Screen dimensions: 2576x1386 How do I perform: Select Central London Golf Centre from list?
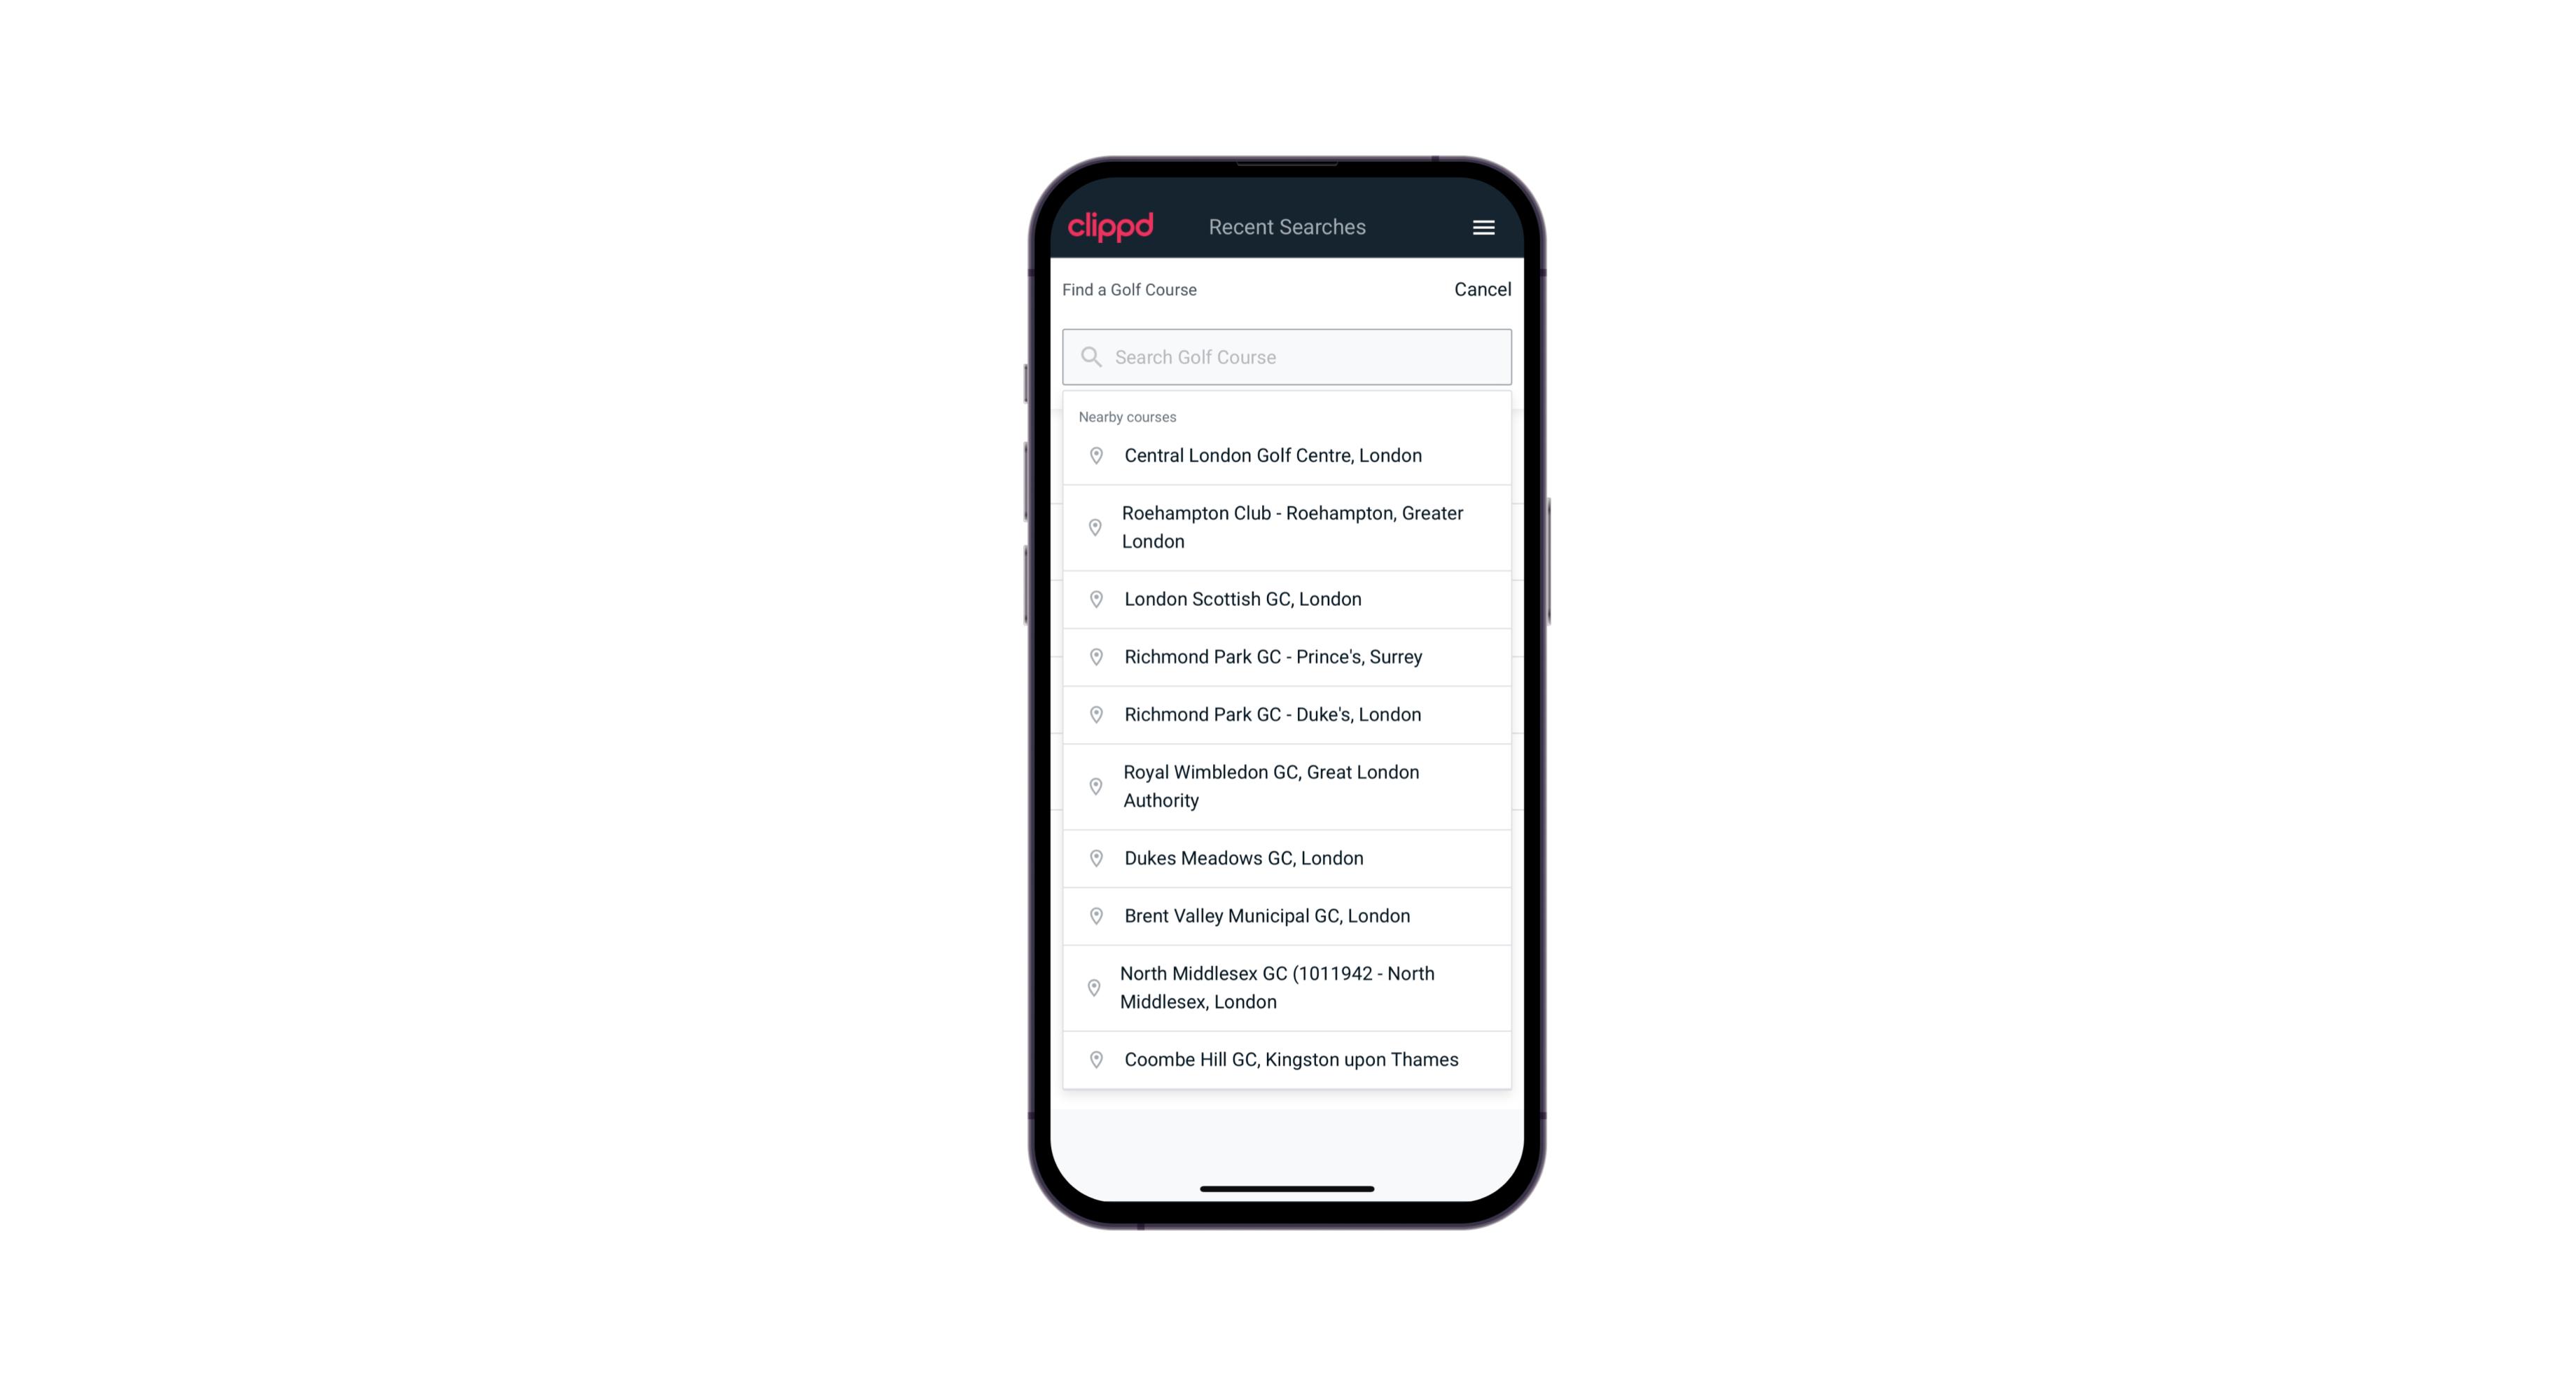point(1287,454)
